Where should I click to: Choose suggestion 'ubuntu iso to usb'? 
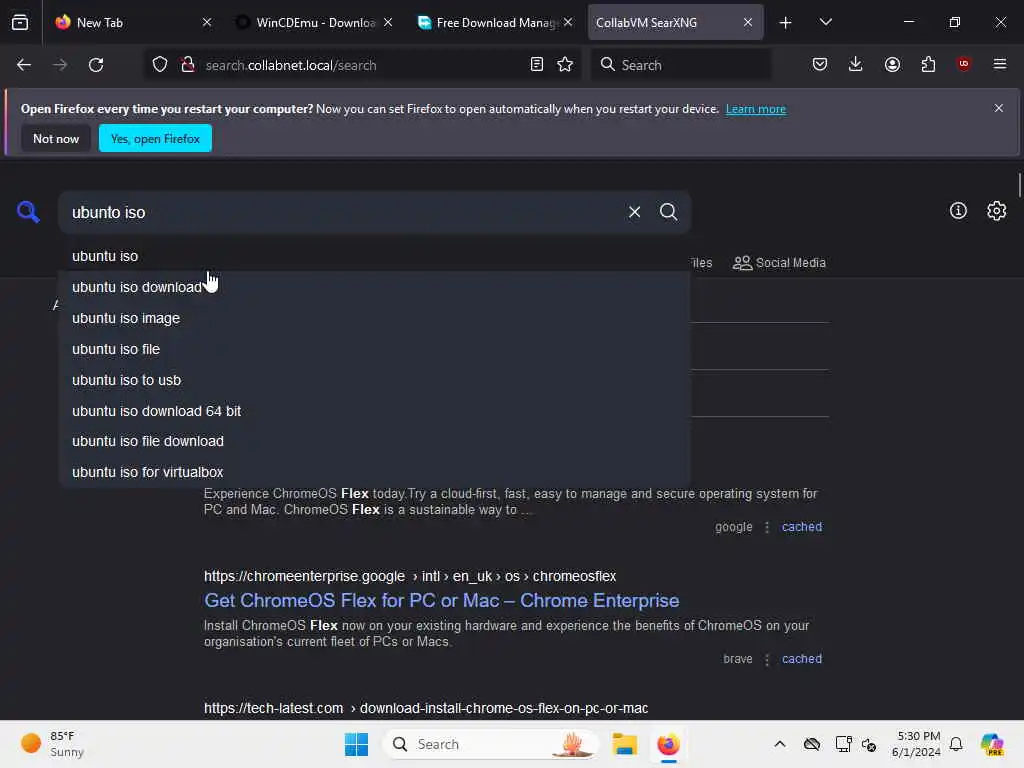(375, 380)
